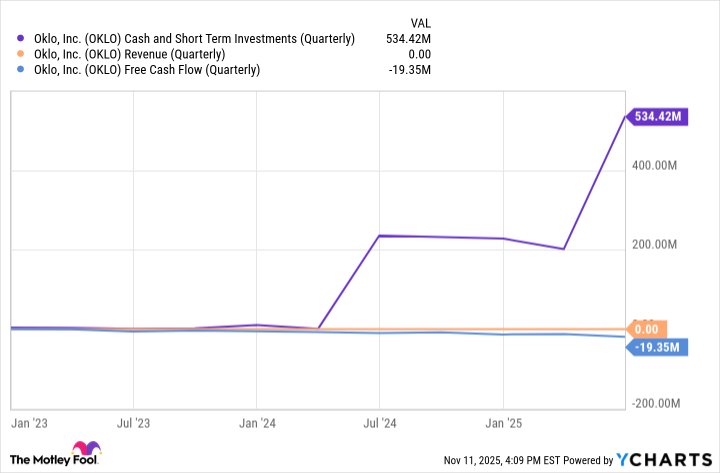The width and height of the screenshot is (720, 473).
Task: Click the Jan '24 x-axis label
Action: tap(257, 423)
